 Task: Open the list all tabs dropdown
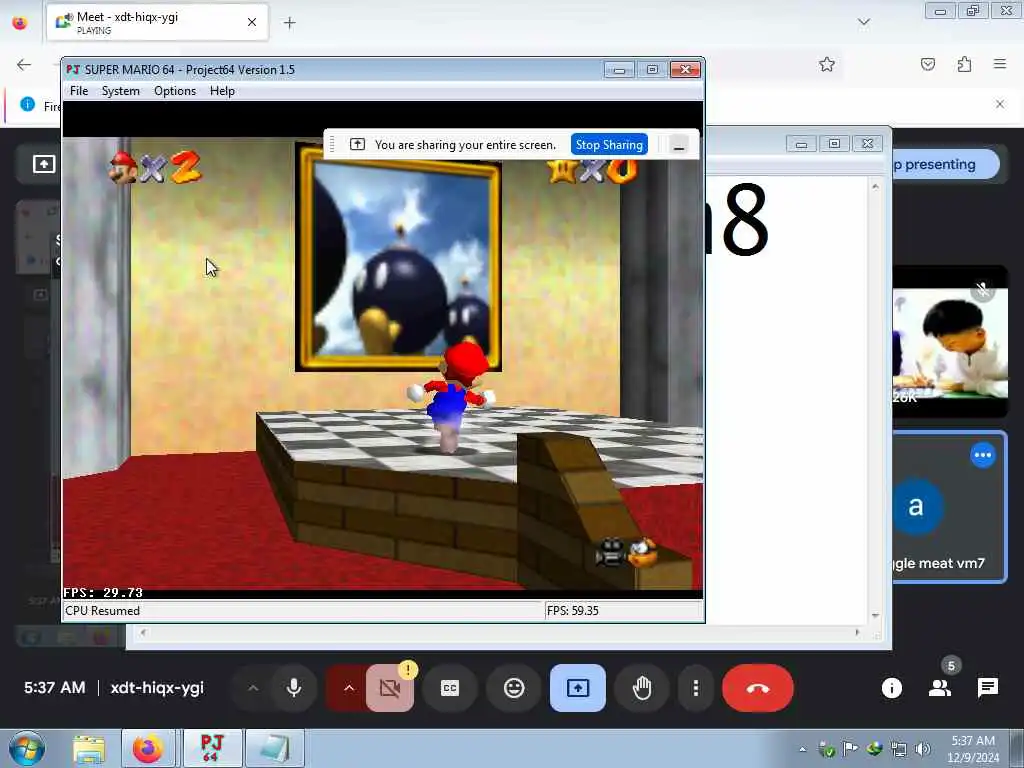[x=863, y=22]
